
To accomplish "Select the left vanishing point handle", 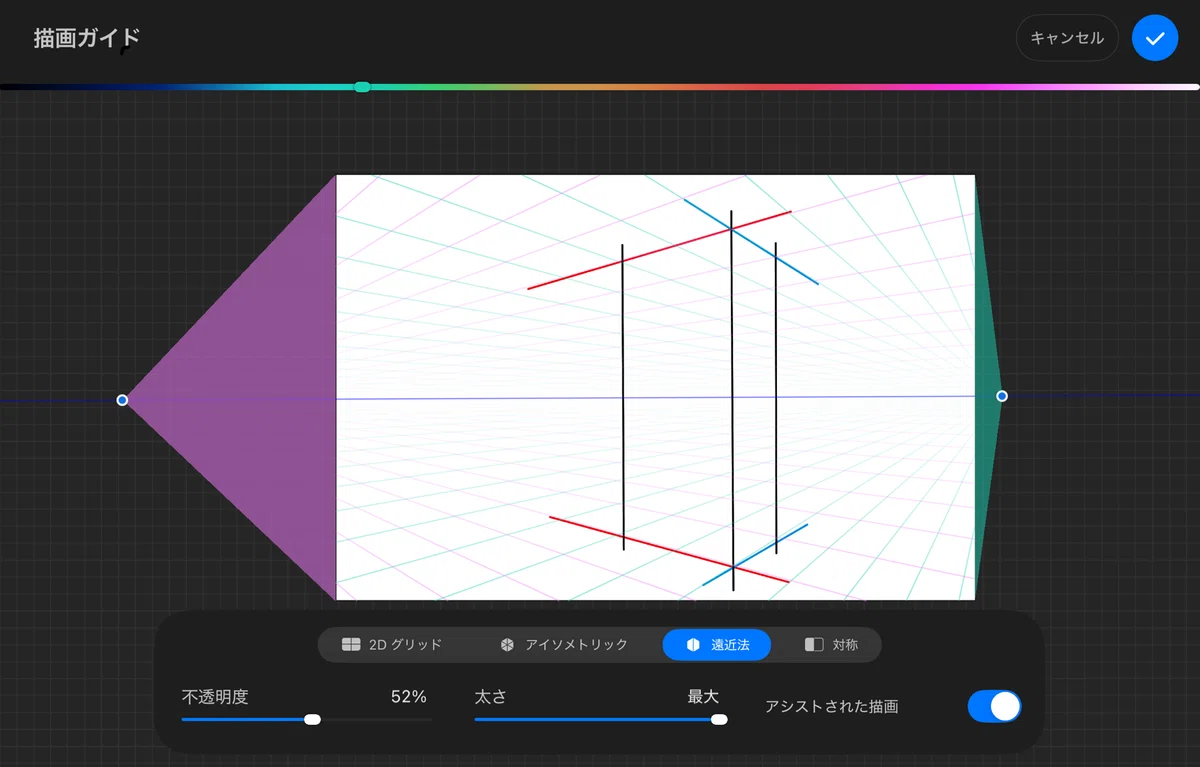I will [x=122, y=400].
